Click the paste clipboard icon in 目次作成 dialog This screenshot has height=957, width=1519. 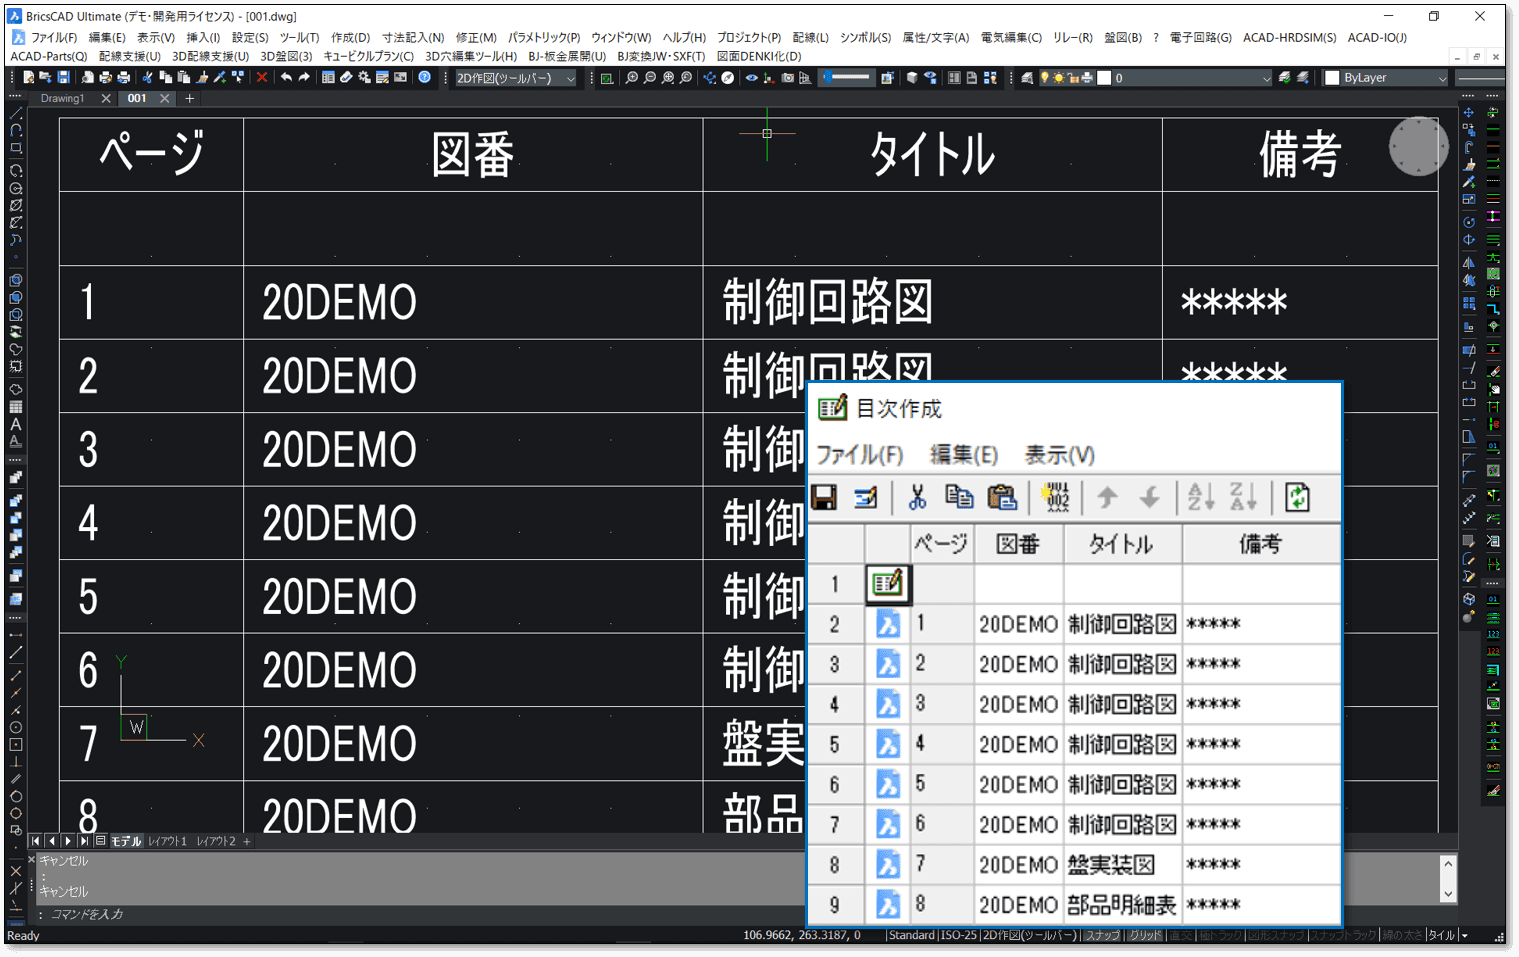pos(1002,497)
